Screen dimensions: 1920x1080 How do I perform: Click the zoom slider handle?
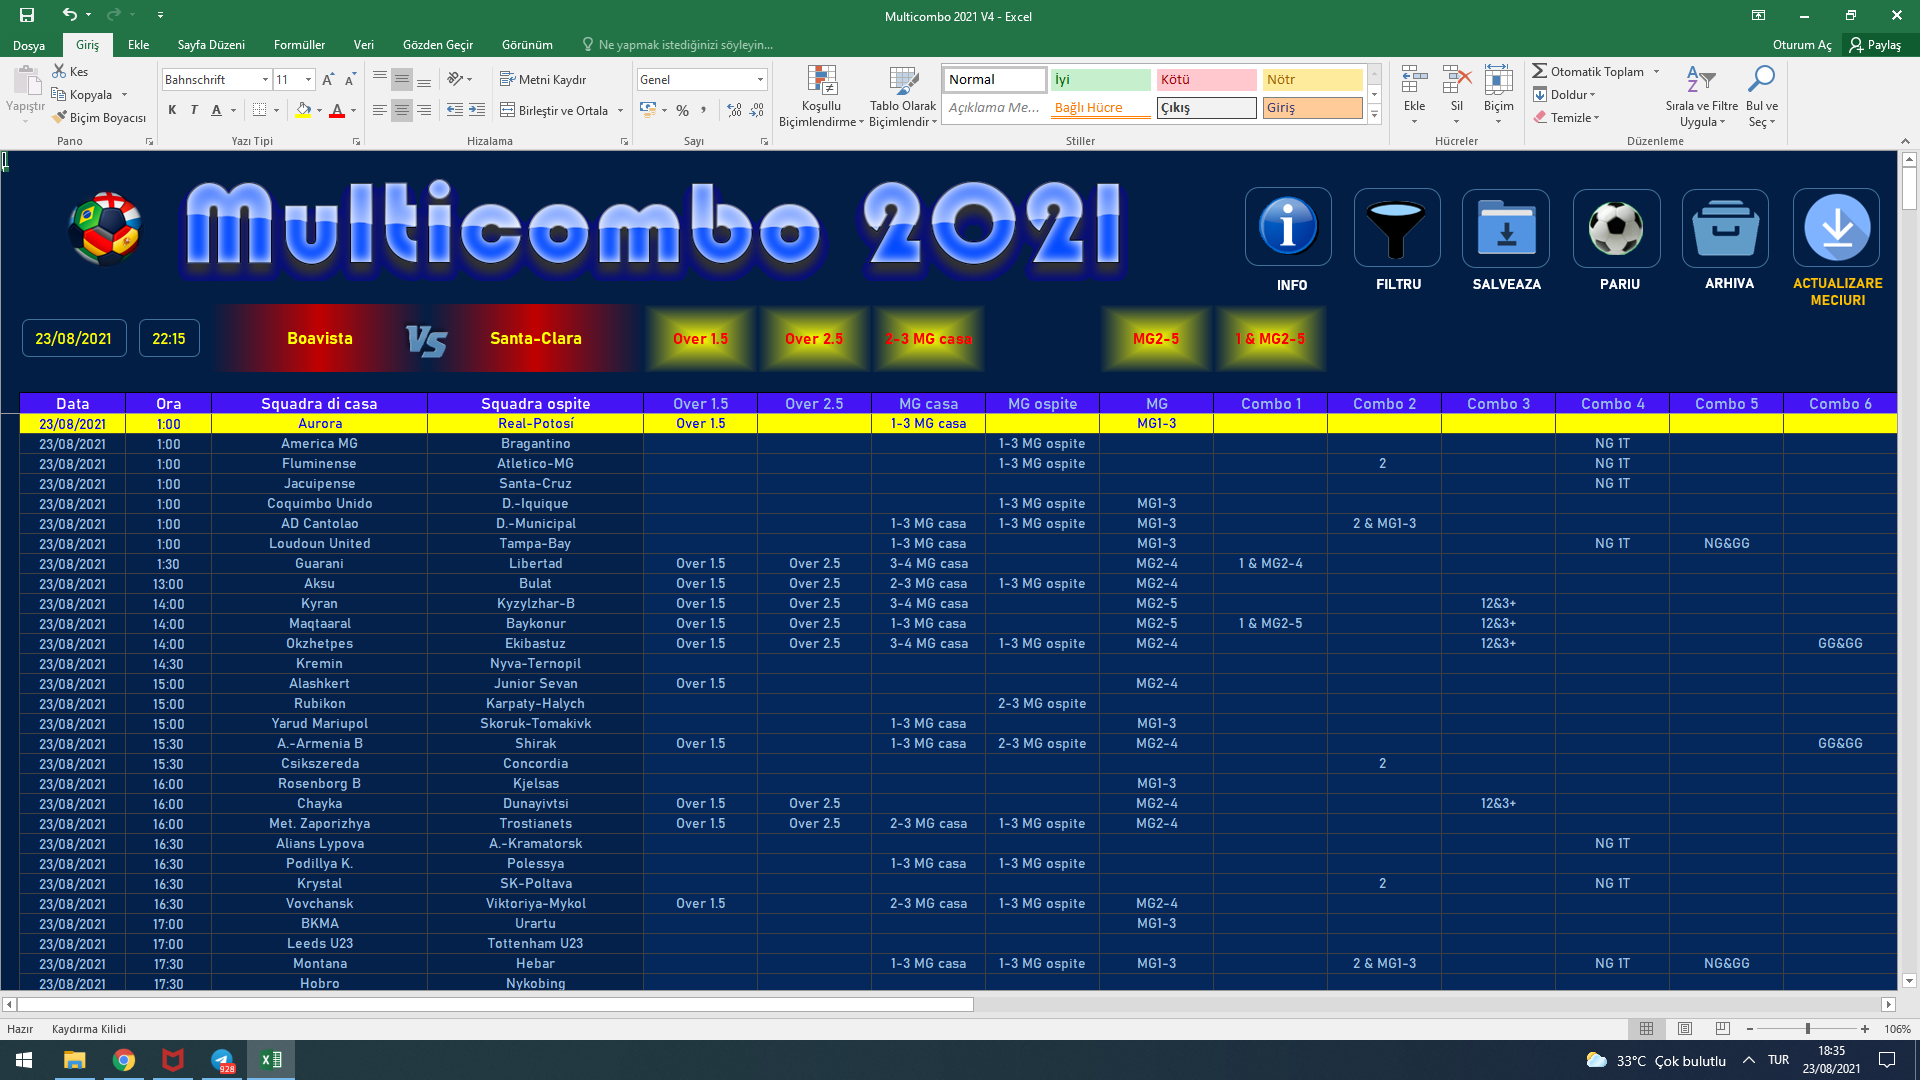[1807, 1029]
